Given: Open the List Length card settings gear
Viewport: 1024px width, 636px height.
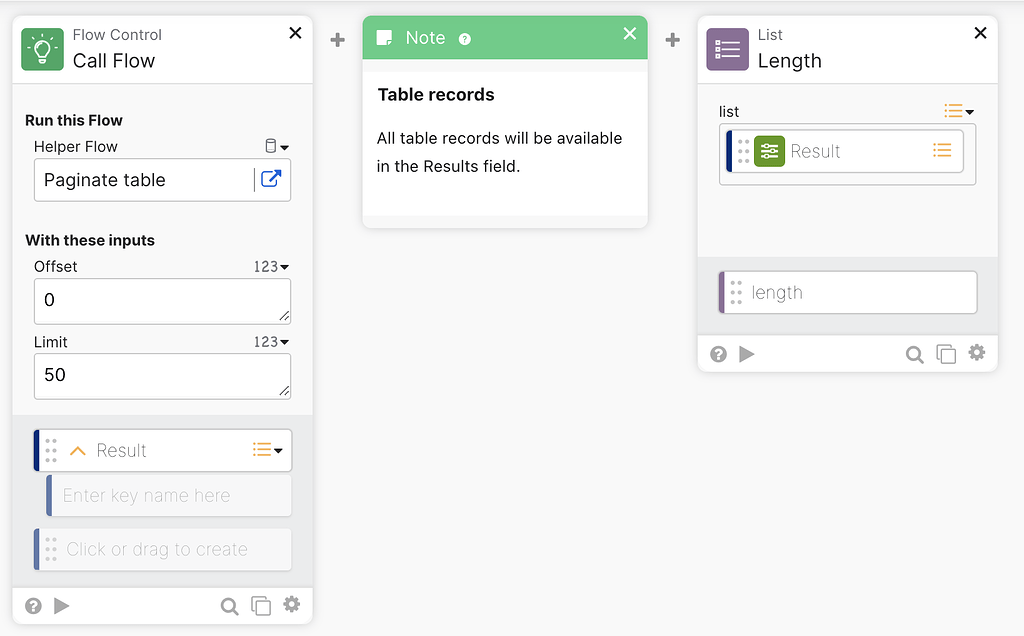Looking at the screenshot, I should (x=976, y=353).
